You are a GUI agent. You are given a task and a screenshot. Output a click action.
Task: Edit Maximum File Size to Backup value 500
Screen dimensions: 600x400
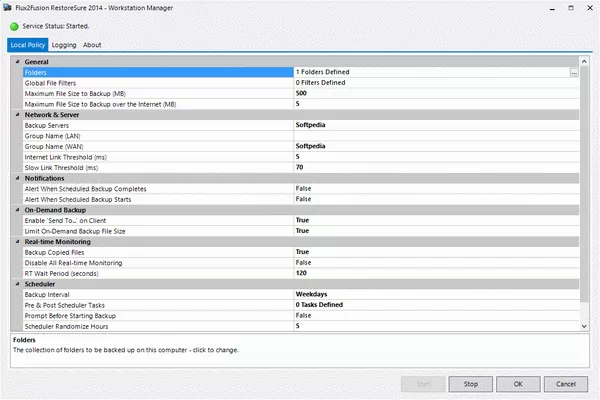click(301, 93)
